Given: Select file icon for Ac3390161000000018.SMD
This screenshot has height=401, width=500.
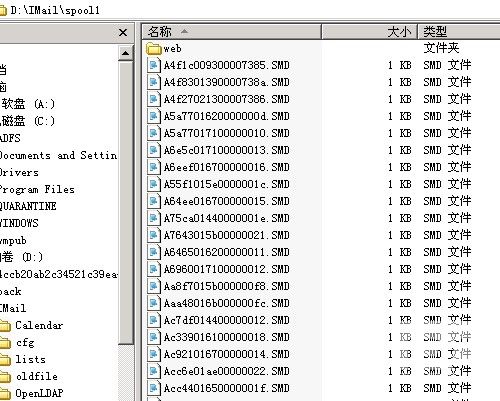Looking at the screenshot, I should coord(154,337).
